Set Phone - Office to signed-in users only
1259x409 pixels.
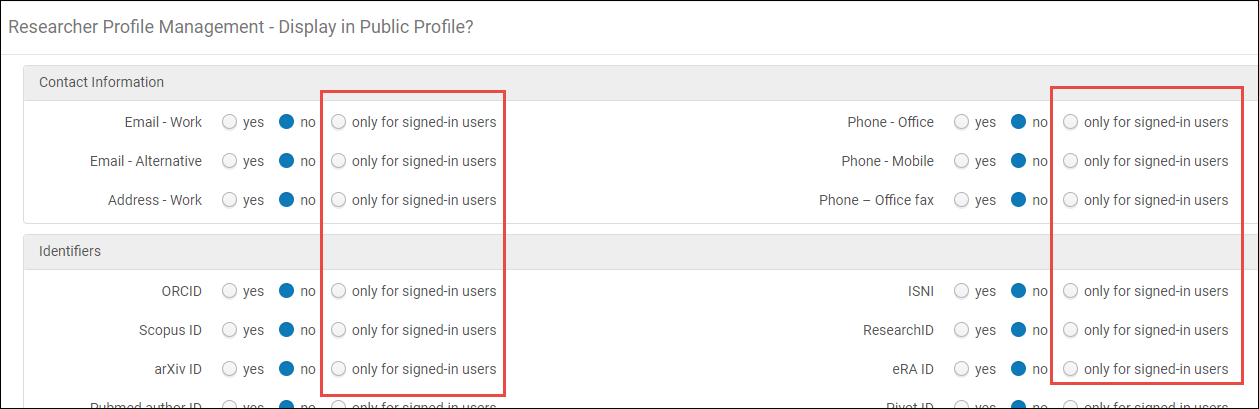[x=1071, y=122]
